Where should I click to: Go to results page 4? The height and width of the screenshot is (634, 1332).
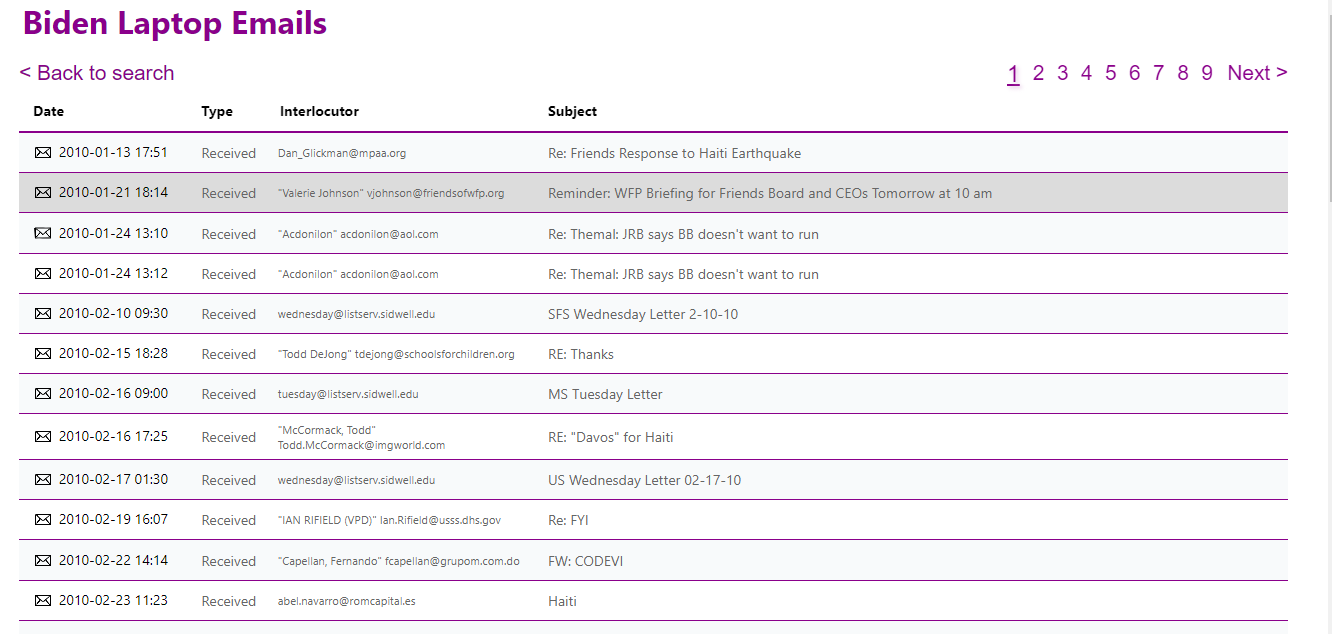coord(1086,73)
